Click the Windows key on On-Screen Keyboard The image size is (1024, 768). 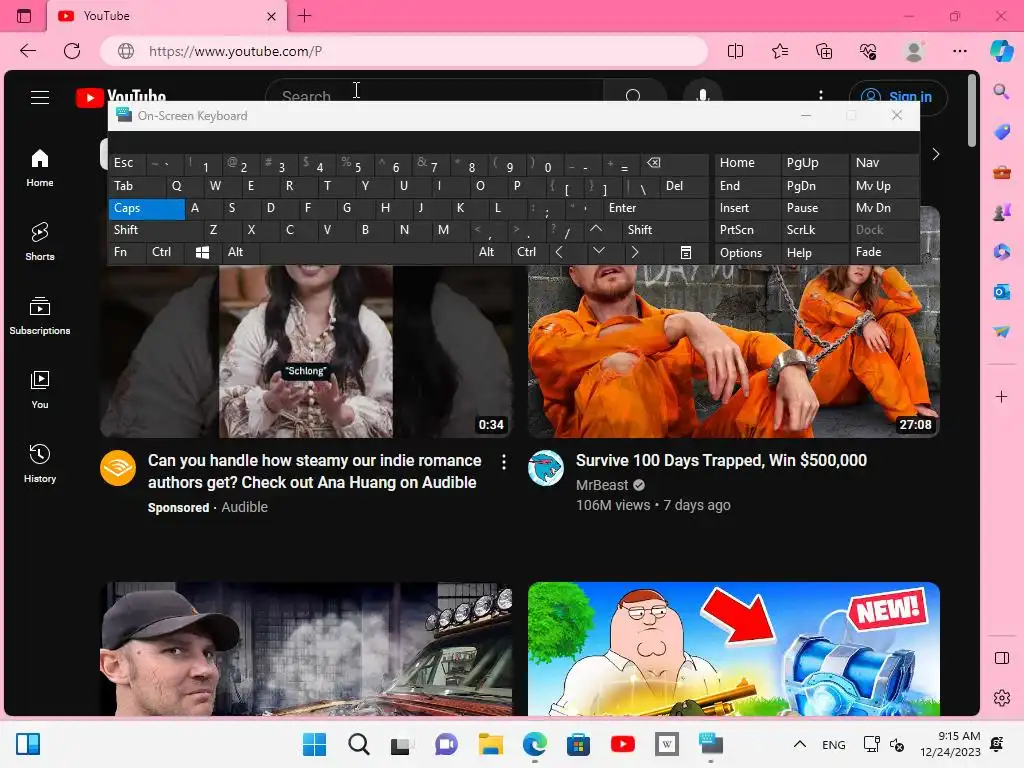[202, 252]
